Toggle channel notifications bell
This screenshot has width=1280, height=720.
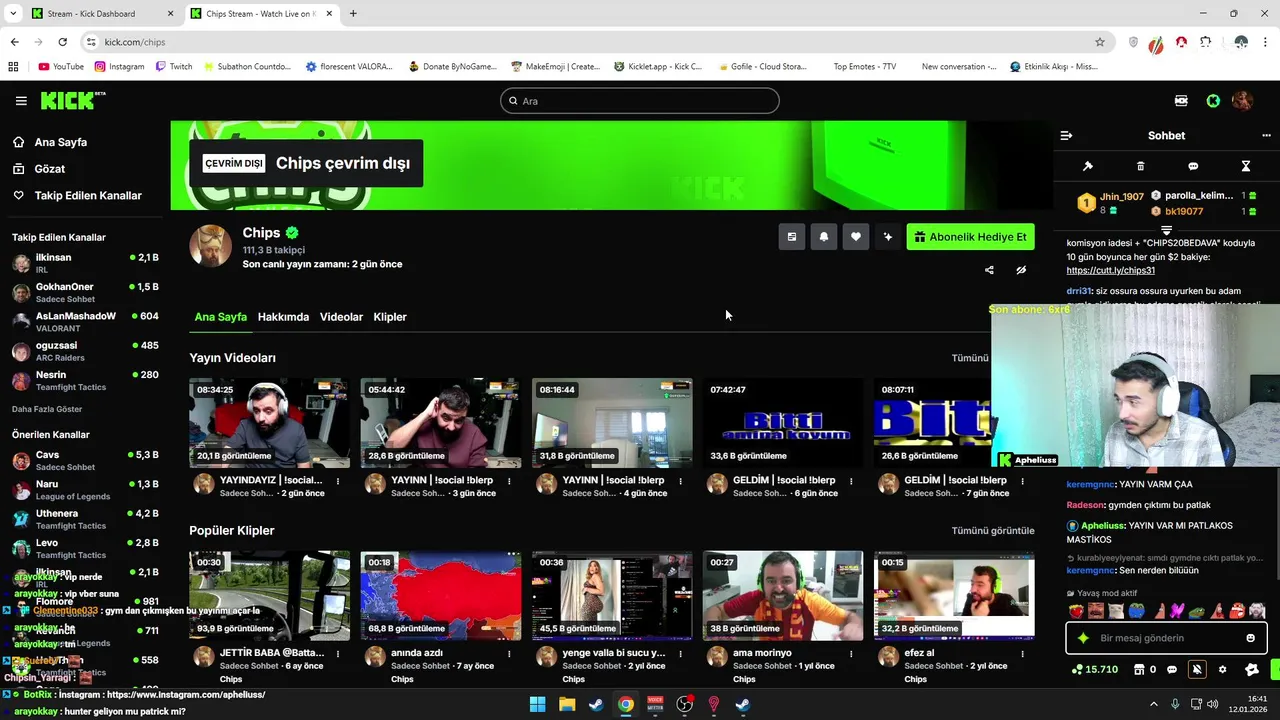(824, 237)
